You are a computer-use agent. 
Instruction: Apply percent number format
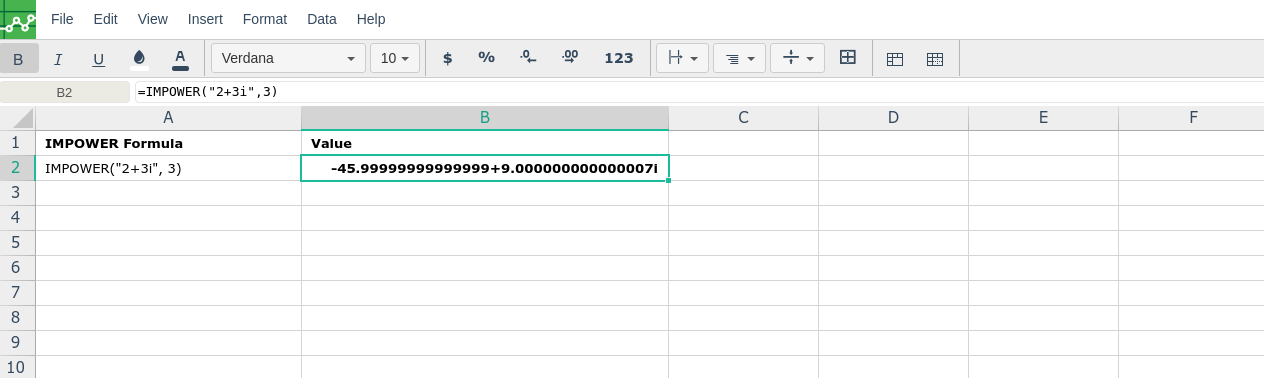487,58
